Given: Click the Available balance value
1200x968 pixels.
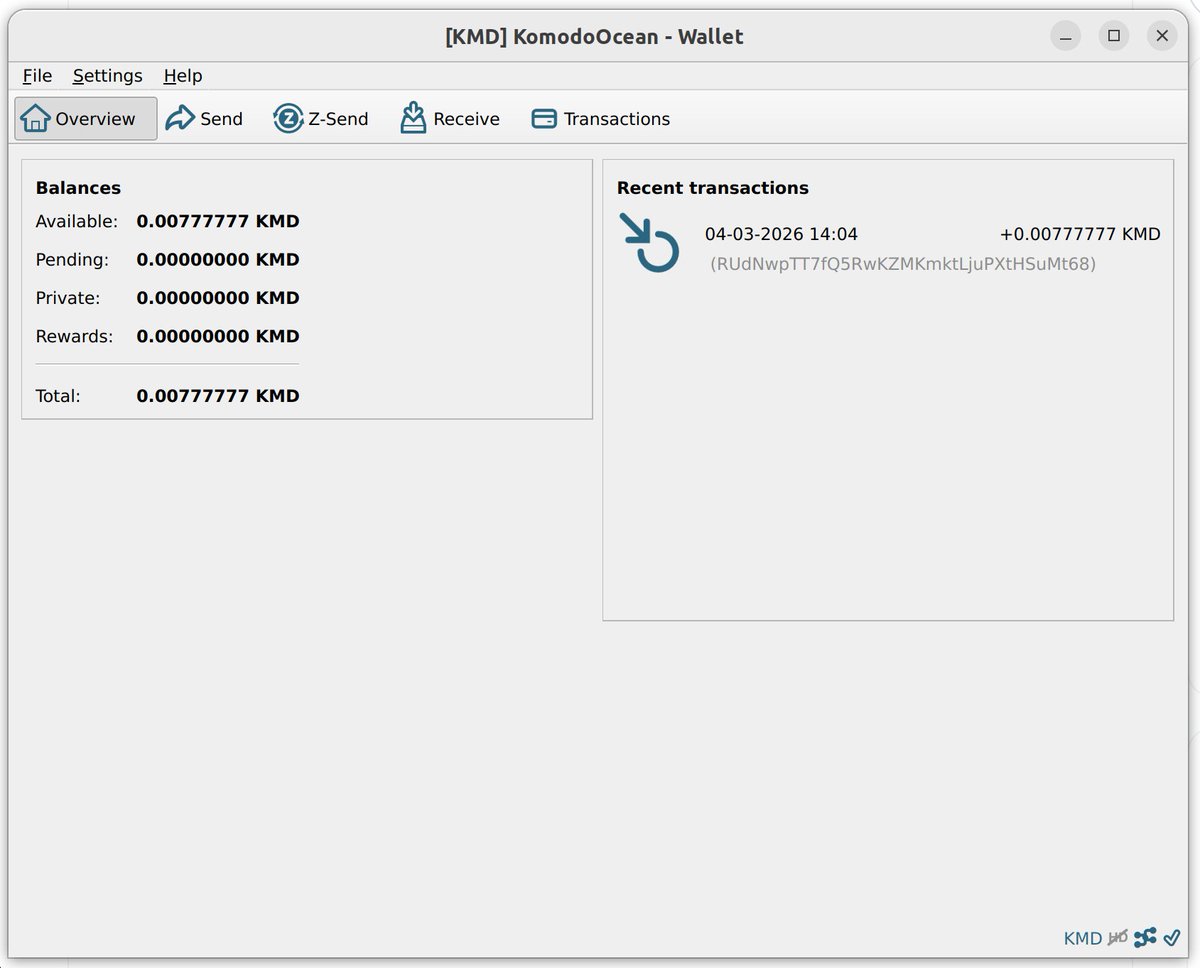Looking at the screenshot, I should click(218, 221).
